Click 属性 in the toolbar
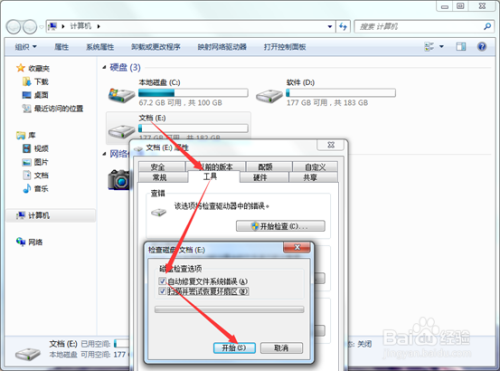Screen dimensions: 500x371 61,47
